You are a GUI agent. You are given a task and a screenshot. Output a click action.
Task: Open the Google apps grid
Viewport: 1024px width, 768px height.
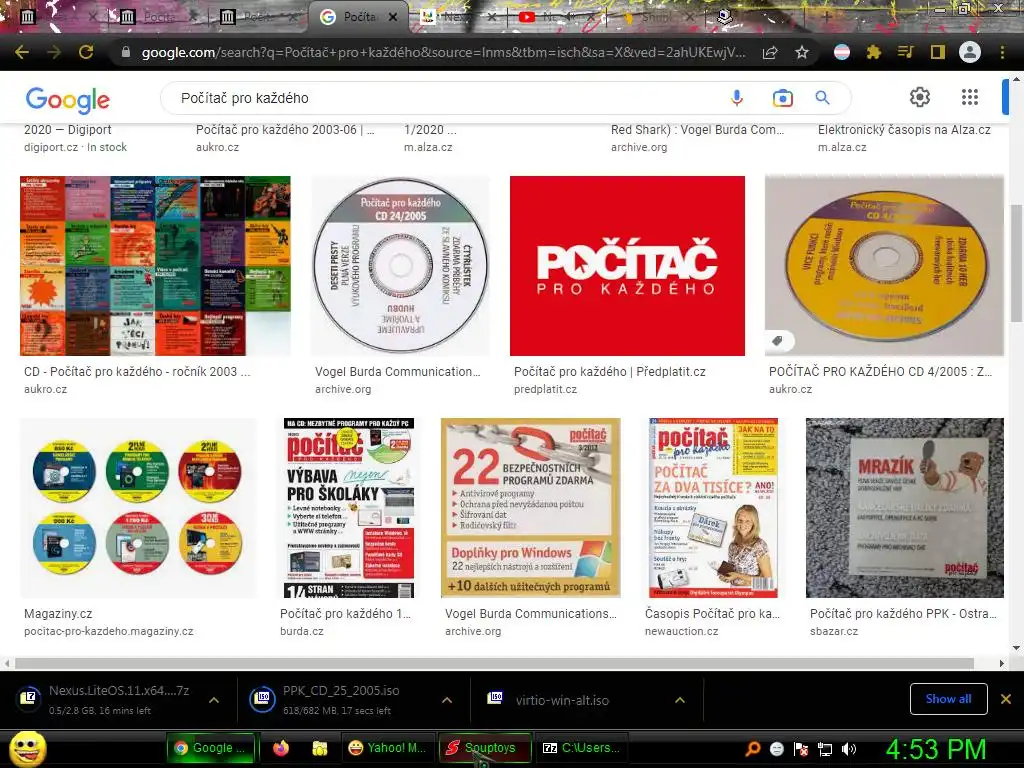click(x=970, y=97)
